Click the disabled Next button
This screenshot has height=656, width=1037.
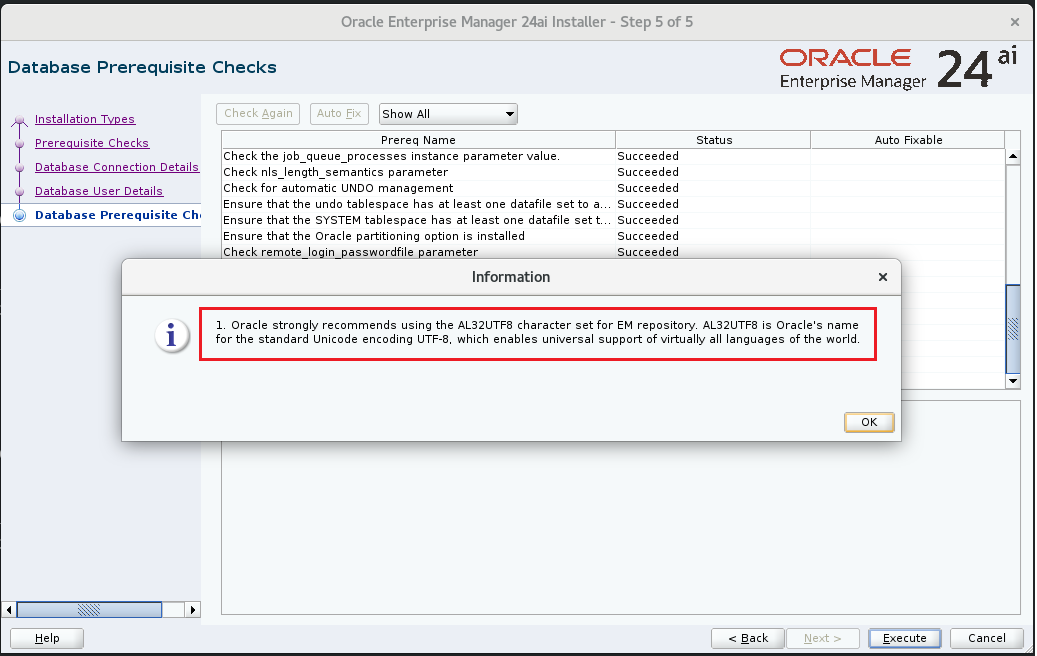coord(822,638)
